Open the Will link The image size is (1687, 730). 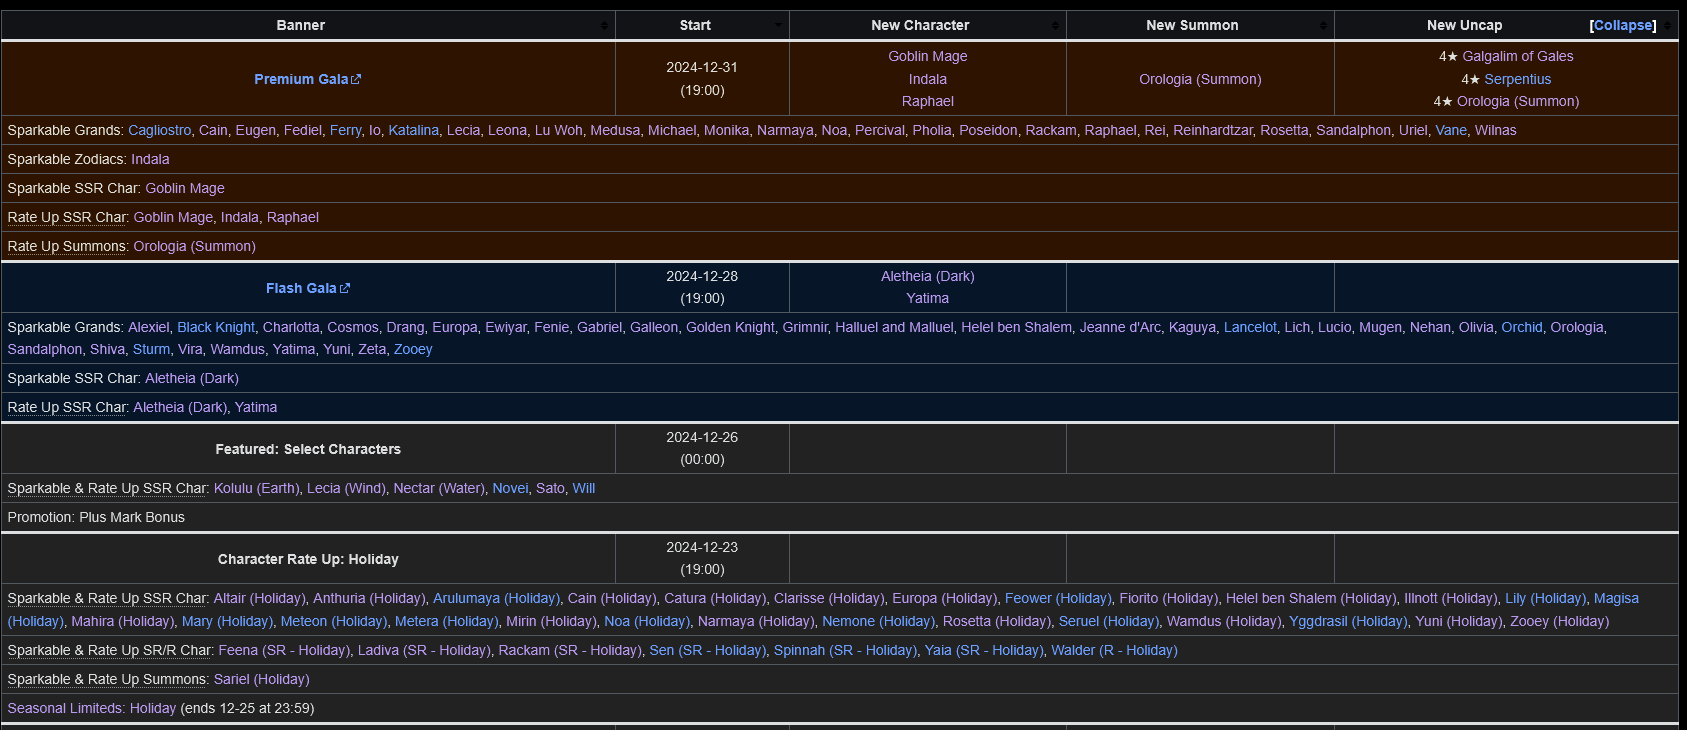(x=584, y=488)
